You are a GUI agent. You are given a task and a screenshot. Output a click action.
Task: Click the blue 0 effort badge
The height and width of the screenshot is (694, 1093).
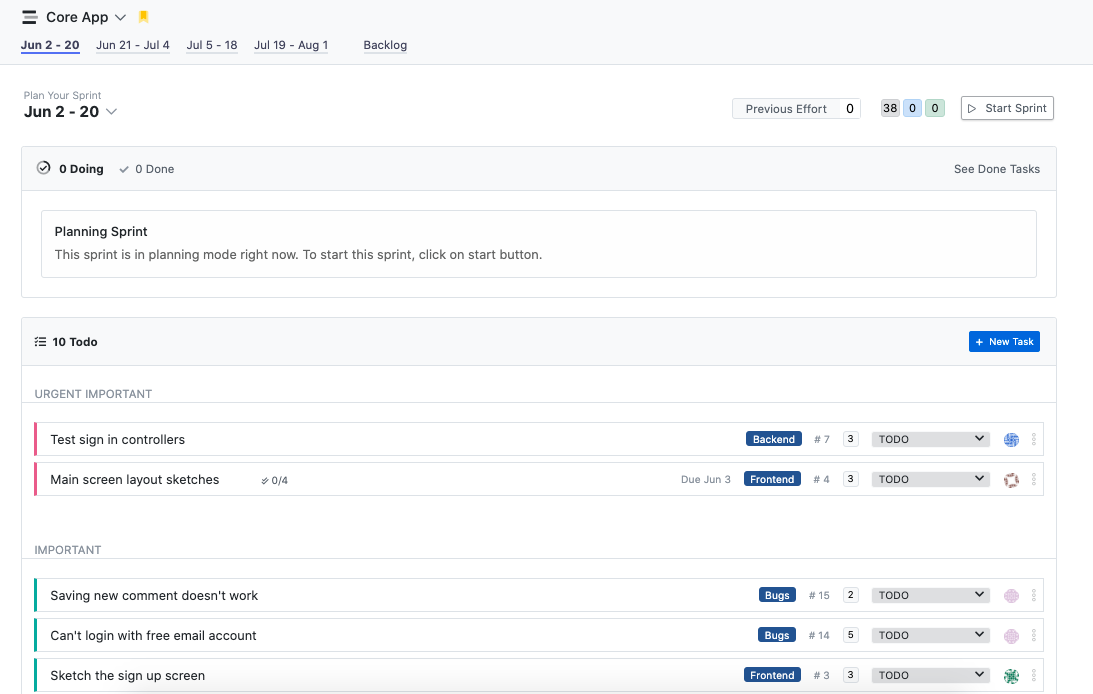(912, 108)
